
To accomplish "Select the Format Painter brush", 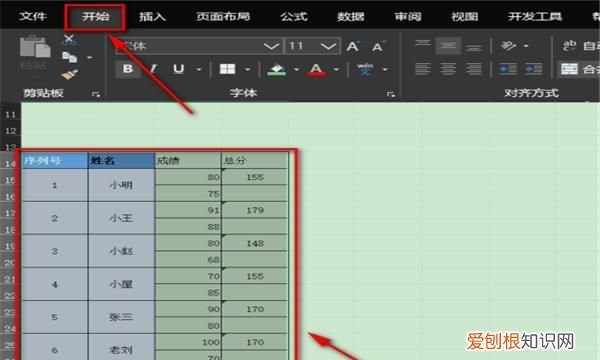I will (70, 75).
